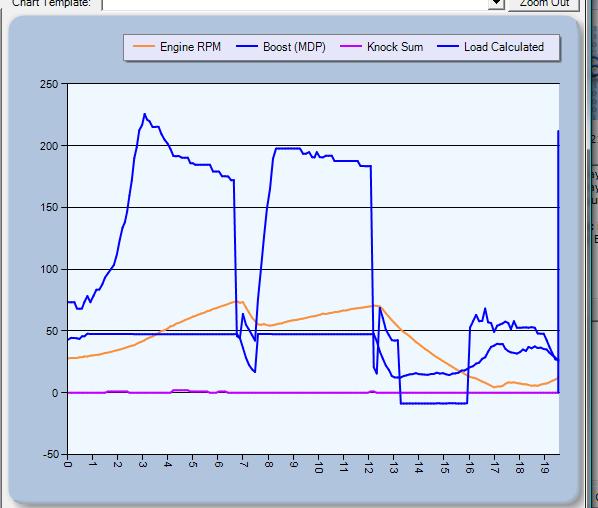Click the Zoom Out button
The width and height of the screenshot is (598, 508).
pyautogui.click(x=544, y=4)
